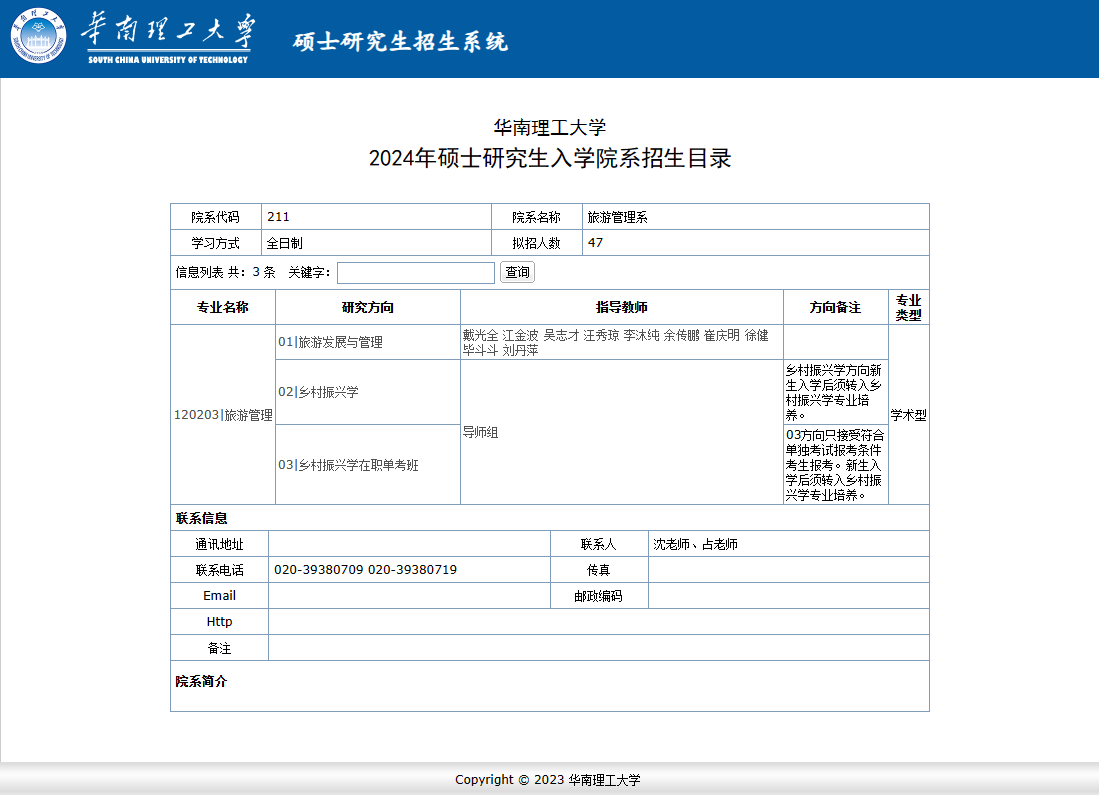Click the 查询 search button
The width and height of the screenshot is (1099, 795).
point(517,272)
